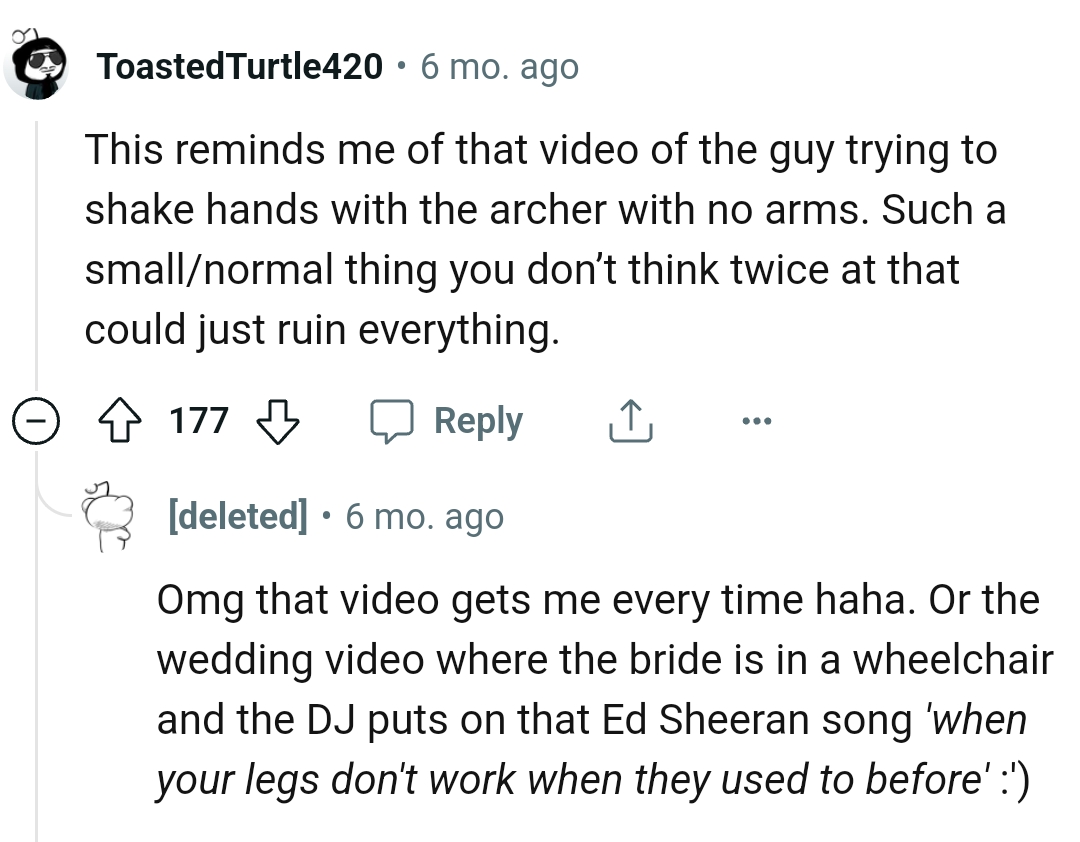Downvote ToastedTurtle420's comment
Image resolution: width=1080 pixels, height=842 pixels.
pos(280,421)
